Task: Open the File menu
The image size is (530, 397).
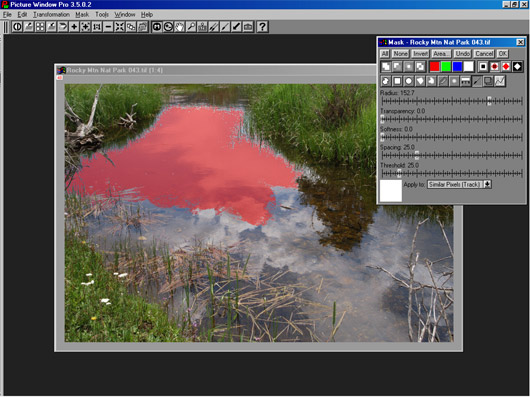Action: (7, 15)
